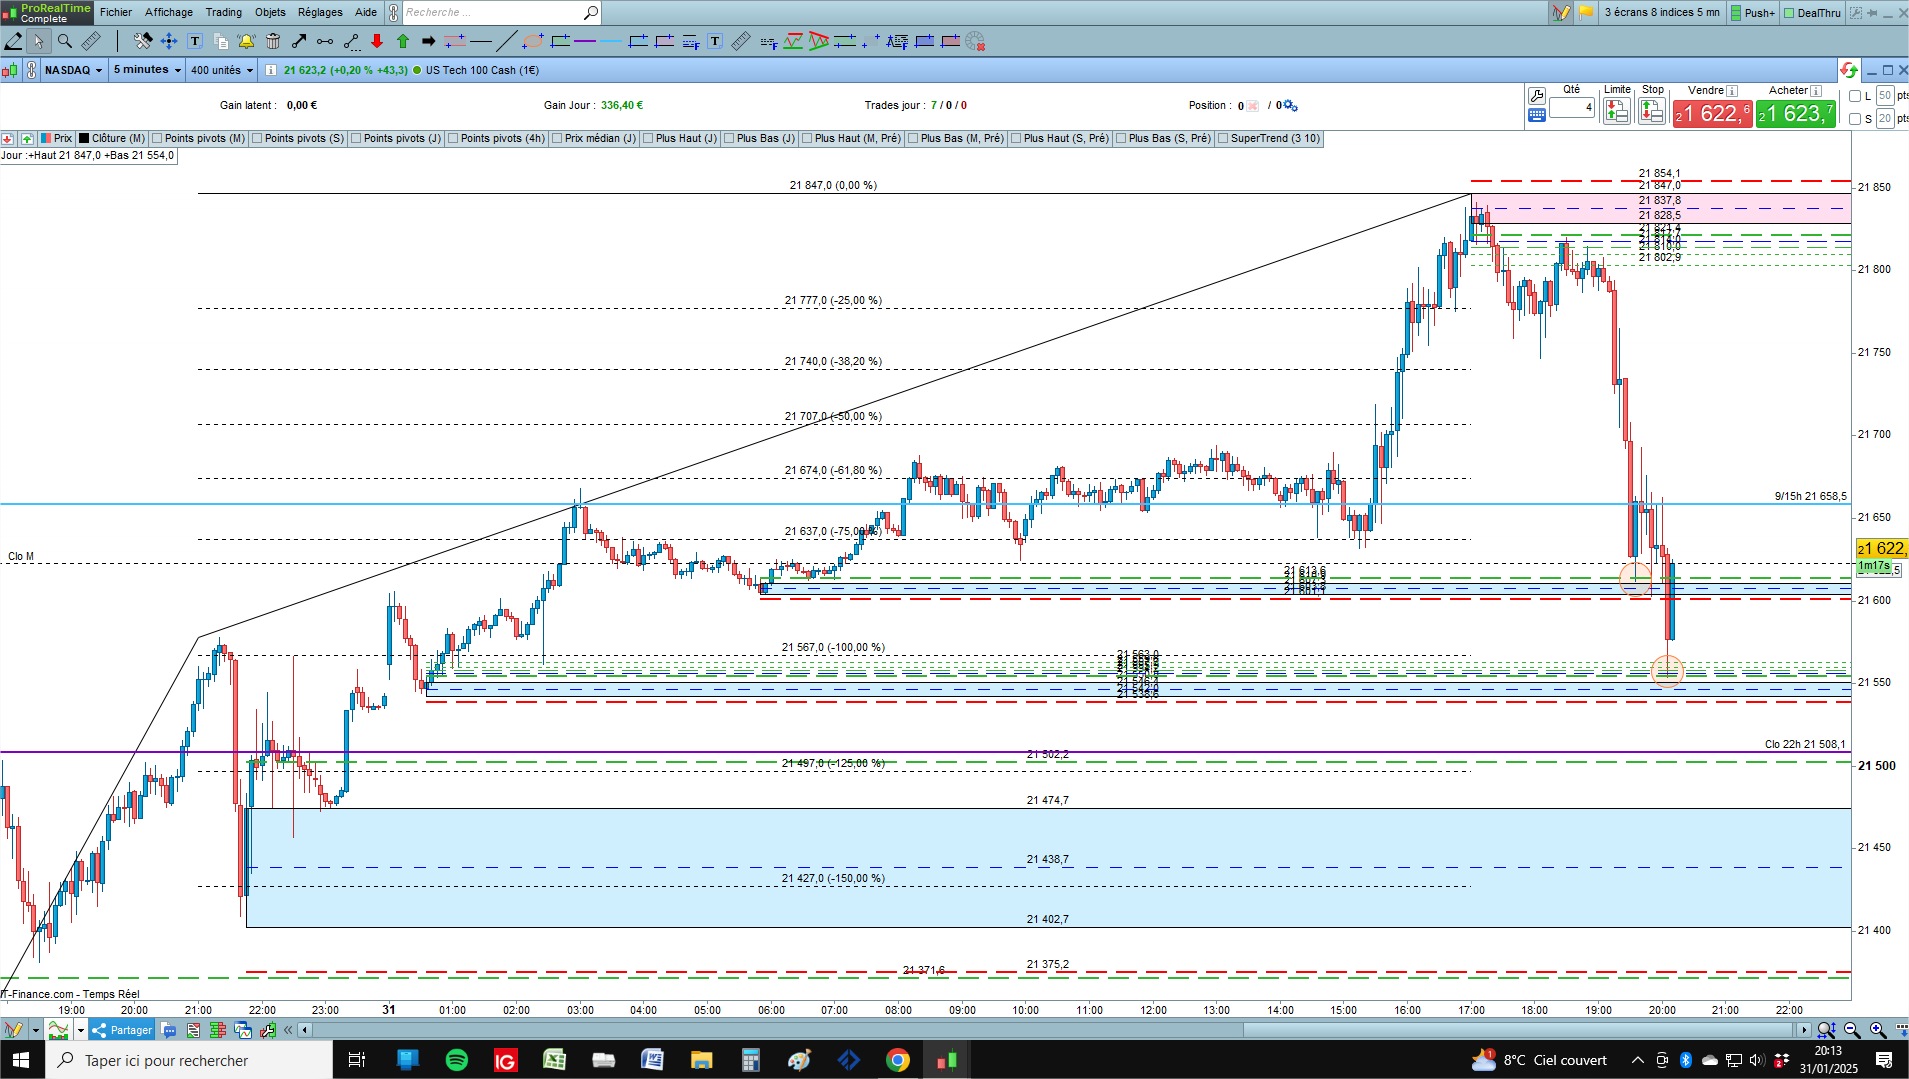Enable the SuperTrend (3 10) indicator
Viewport: 1909px width, 1079px height.
click(x=1223, y=139)
